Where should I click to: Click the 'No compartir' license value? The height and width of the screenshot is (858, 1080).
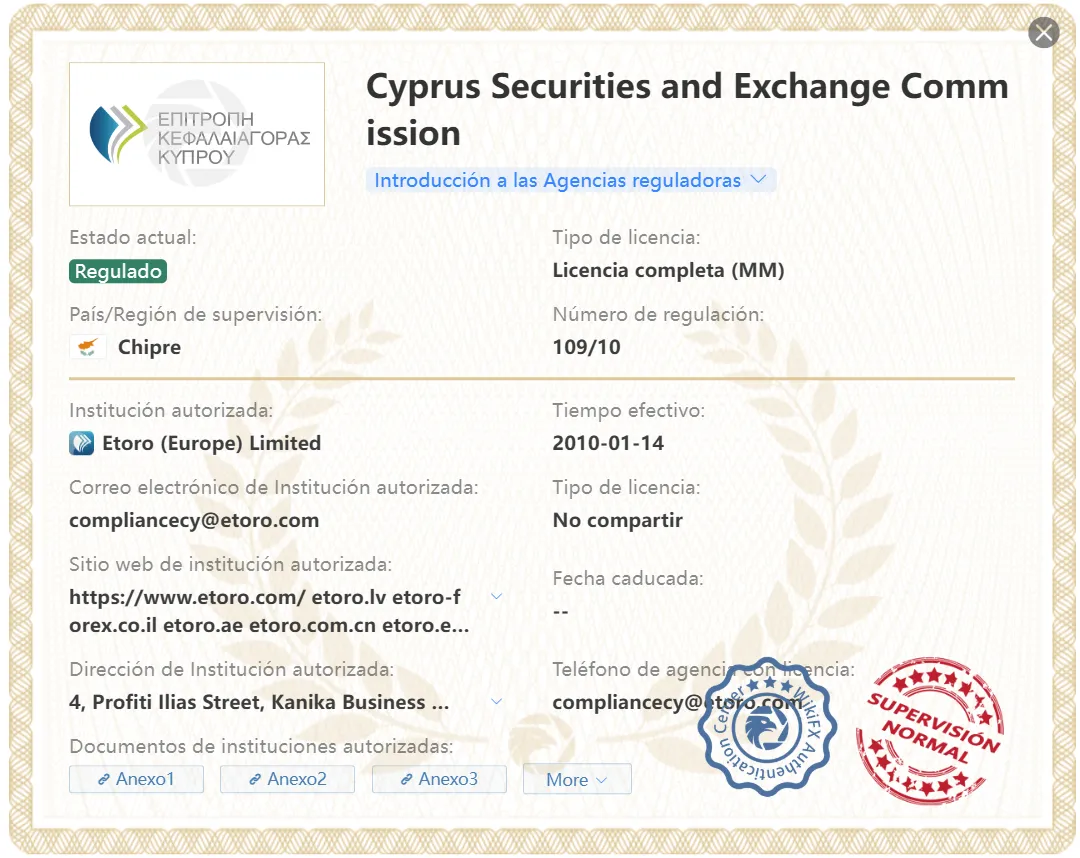tap(618, 521)
